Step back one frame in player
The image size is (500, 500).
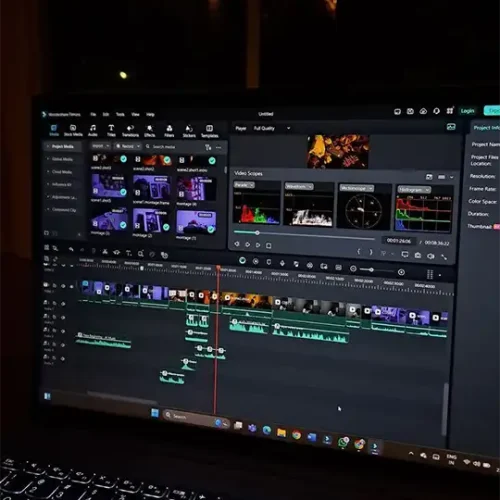[237, 244]
